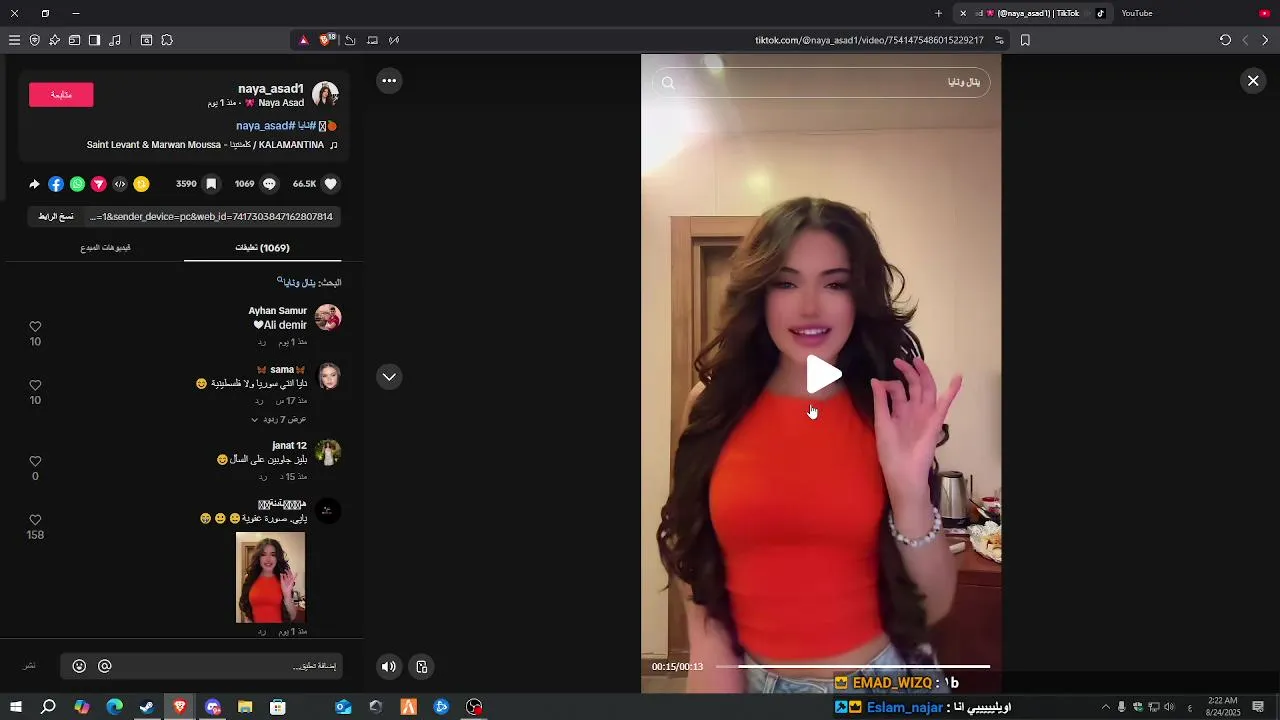Share the video to Facebook
The width and height of the screenshot is (1280, 720).
pos(56,184)
